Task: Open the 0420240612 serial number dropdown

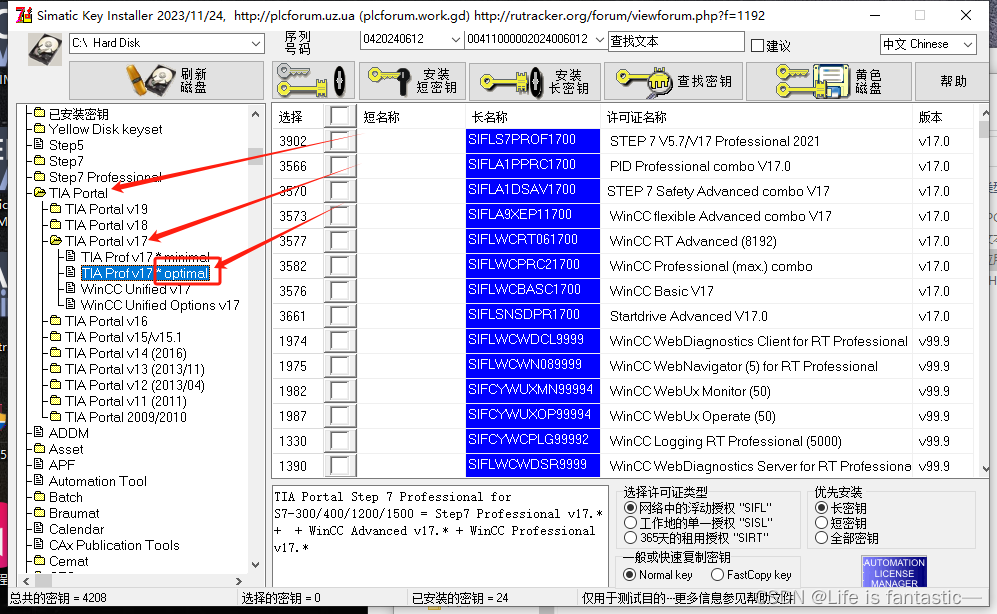Action: pyautogui.click(x=455, y=39)
